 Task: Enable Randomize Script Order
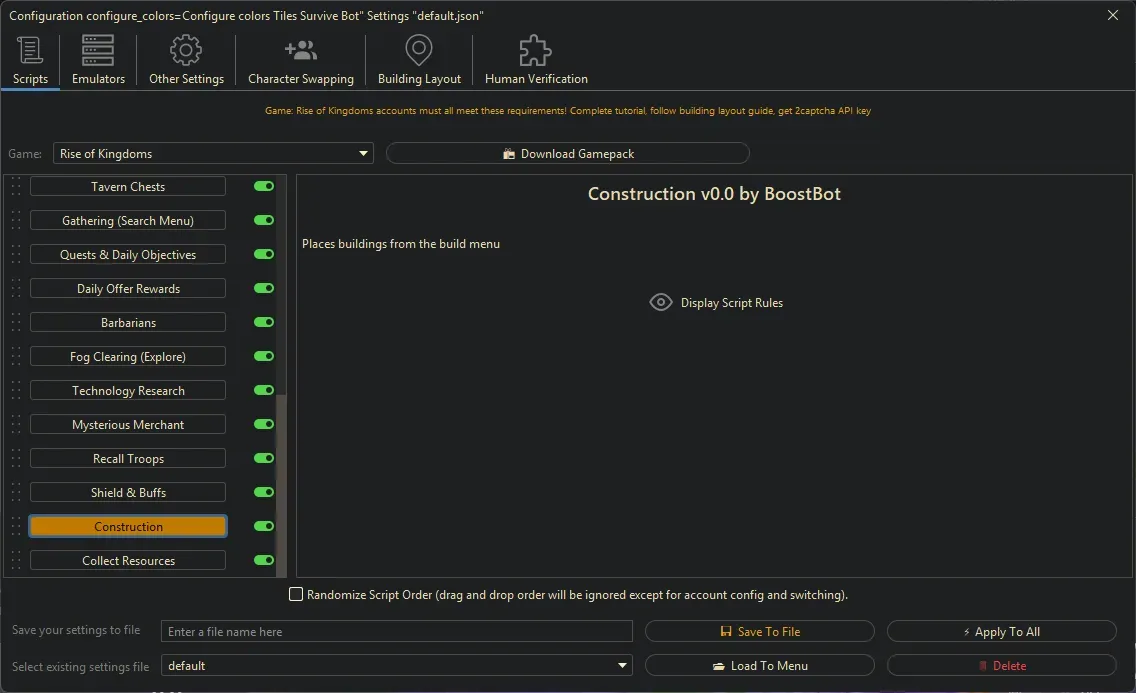point(296,594)
